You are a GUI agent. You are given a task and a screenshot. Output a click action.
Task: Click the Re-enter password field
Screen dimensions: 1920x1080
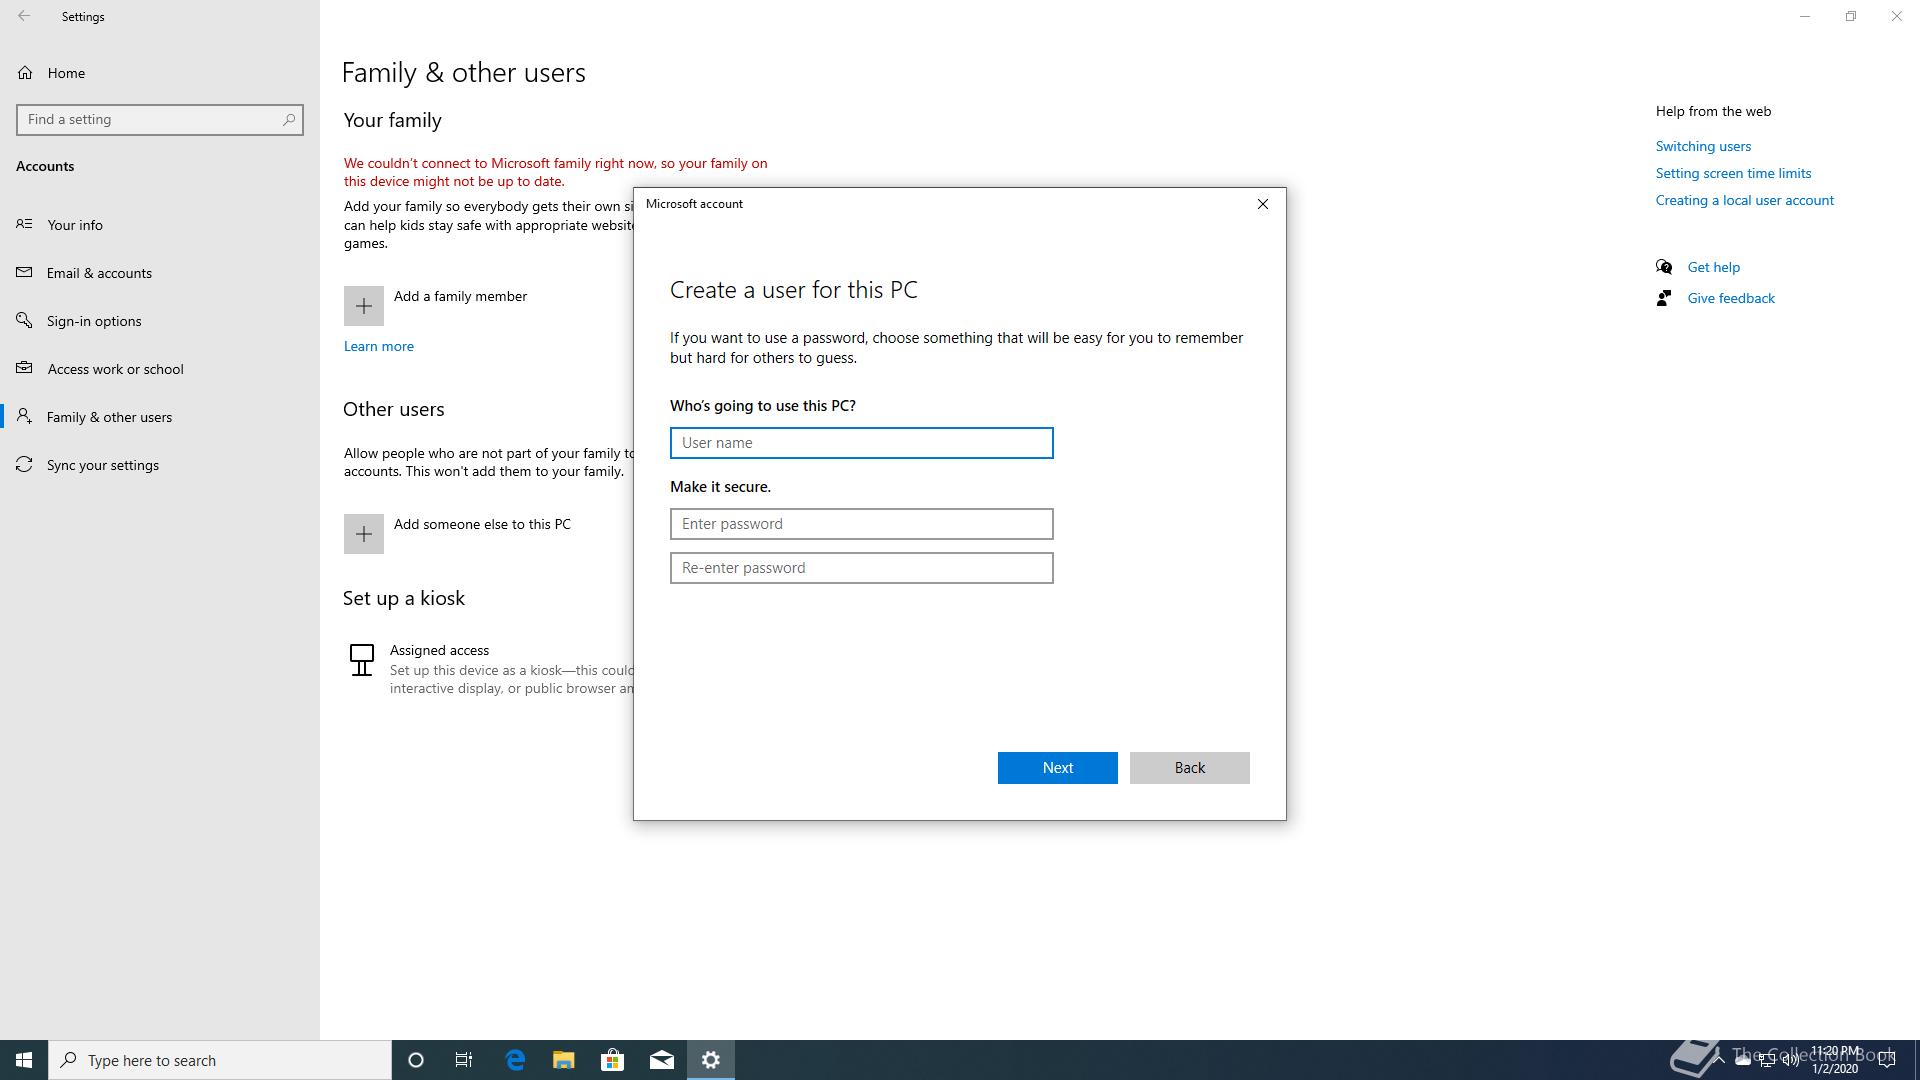coord(861,568)
